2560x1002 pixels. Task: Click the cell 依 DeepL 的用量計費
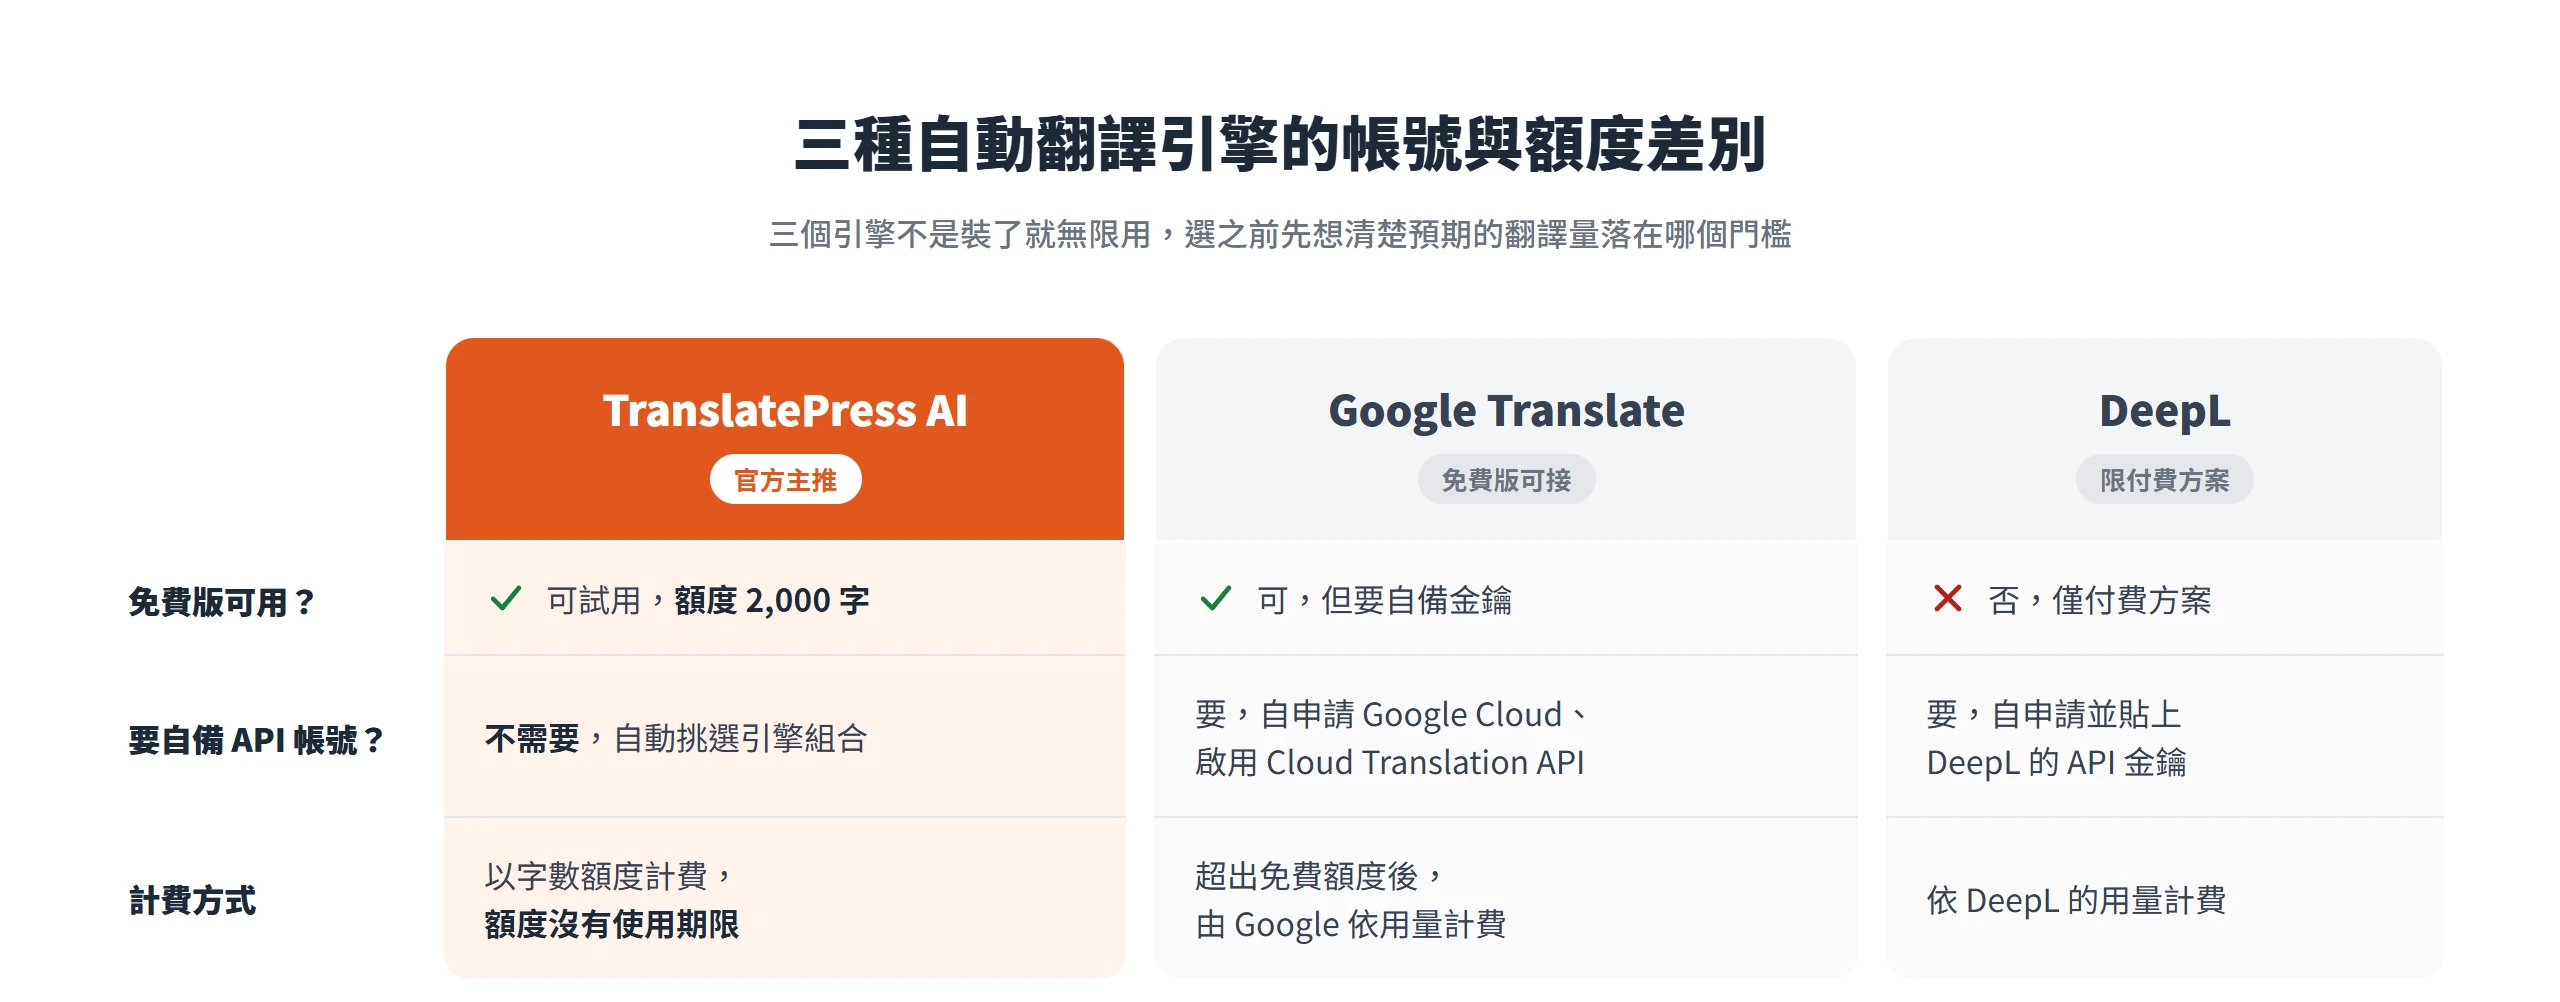coord(2164,898)
